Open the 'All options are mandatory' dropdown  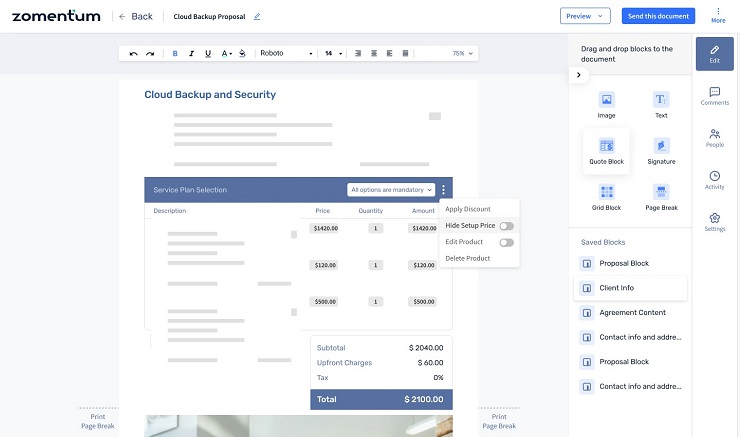point(391,189)
